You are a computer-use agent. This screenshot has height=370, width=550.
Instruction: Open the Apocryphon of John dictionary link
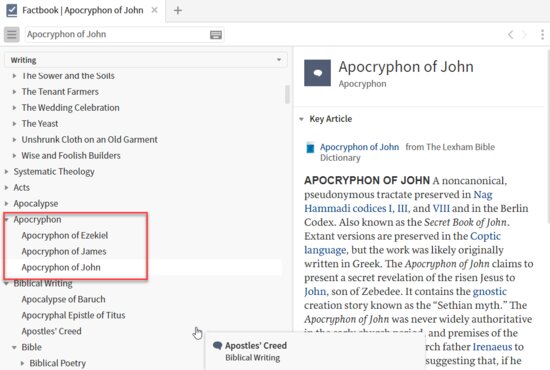coord(359,147)
